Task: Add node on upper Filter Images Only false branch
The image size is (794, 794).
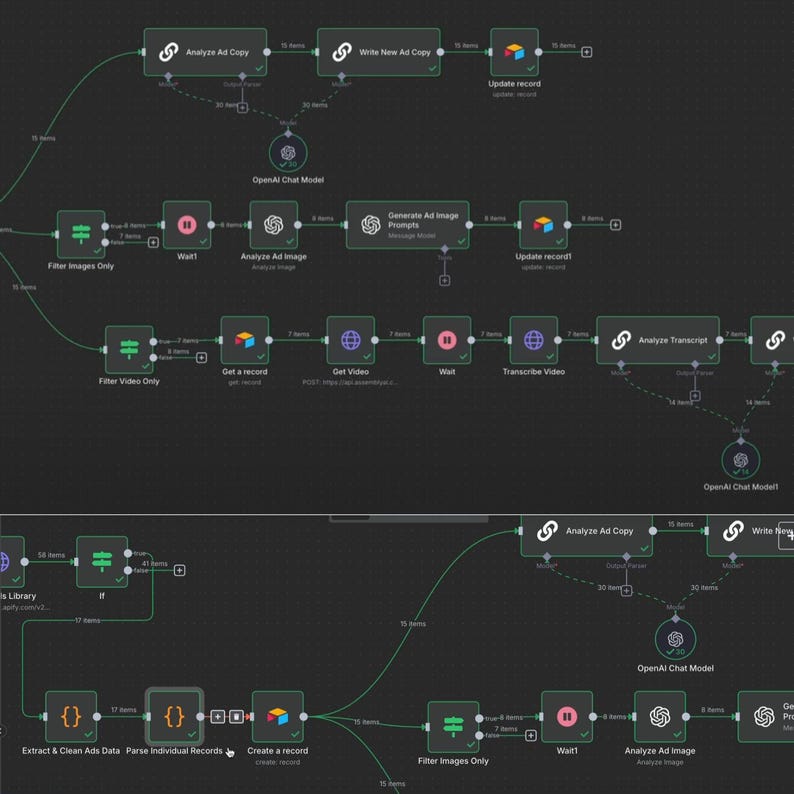Action: [x=153, y=243]
